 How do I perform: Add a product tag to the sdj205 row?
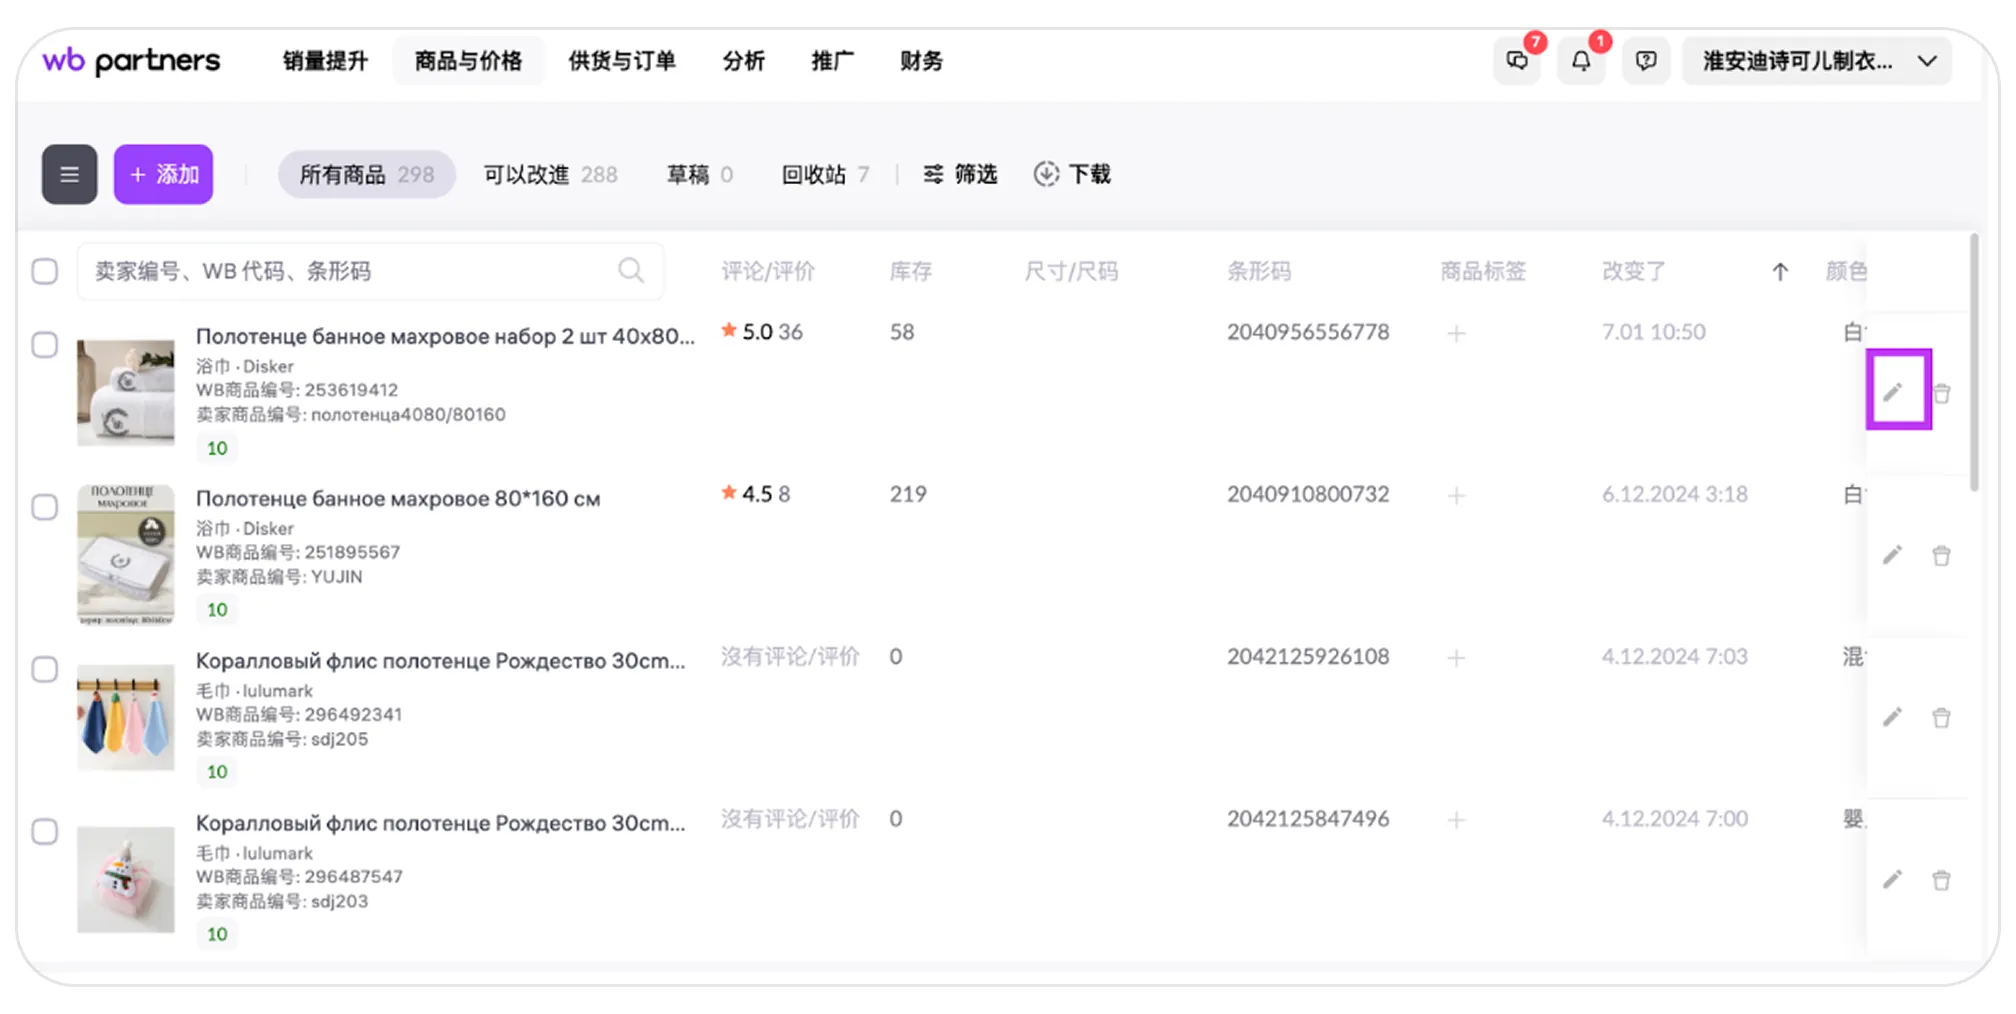(1456, 658)
